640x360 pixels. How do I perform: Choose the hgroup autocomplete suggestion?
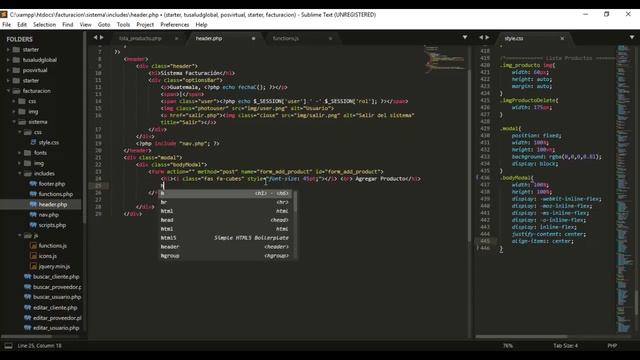click(225, 256)
